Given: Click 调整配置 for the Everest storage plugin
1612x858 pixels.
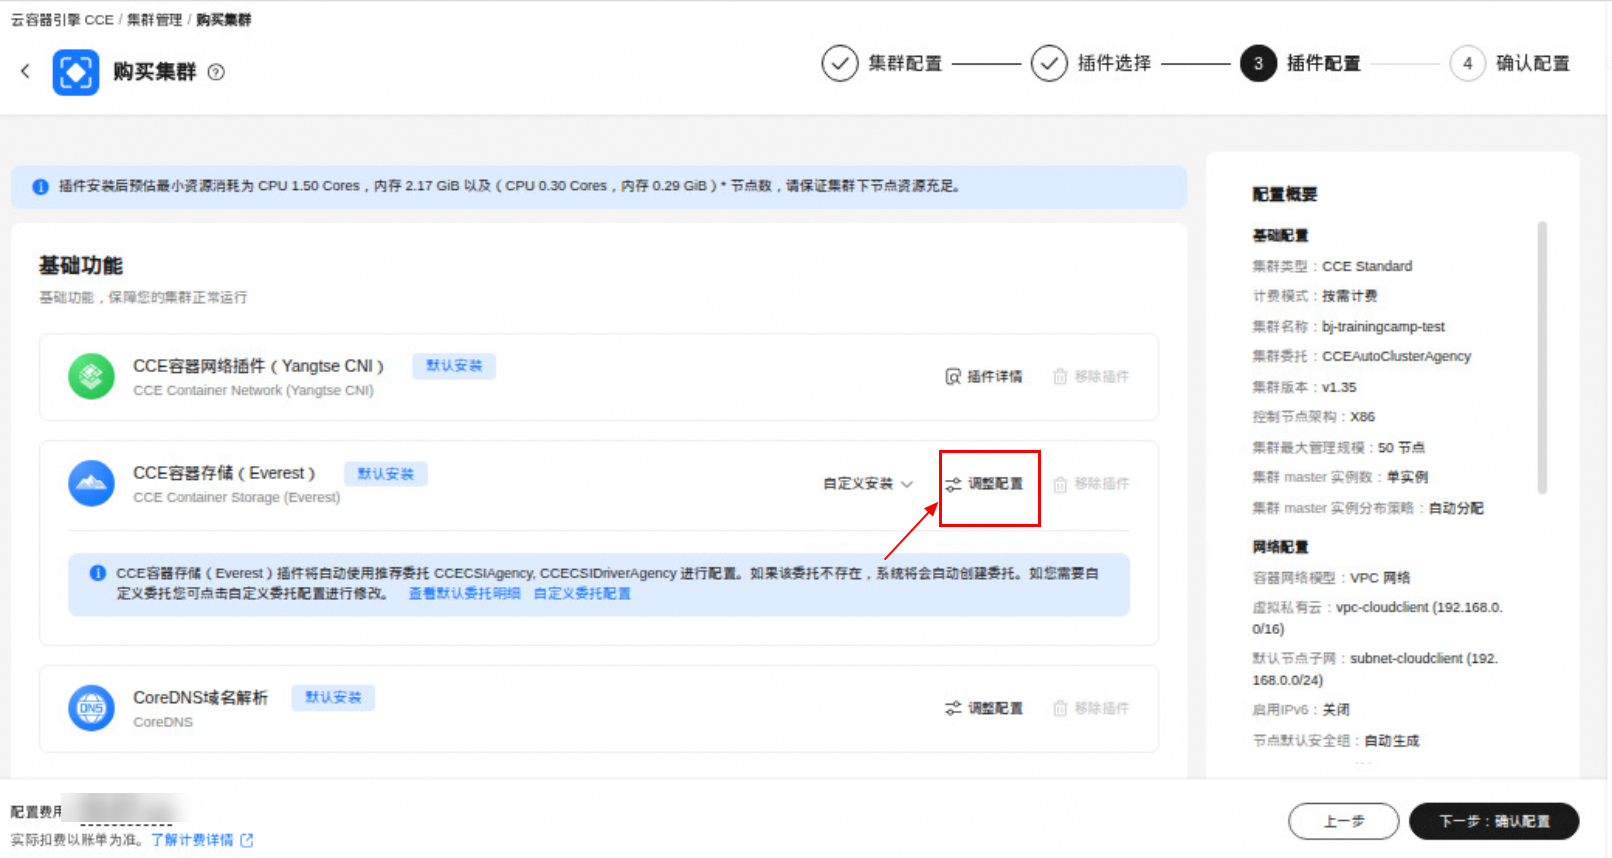Looking at the screenshot, I should [x=984, y=484].
